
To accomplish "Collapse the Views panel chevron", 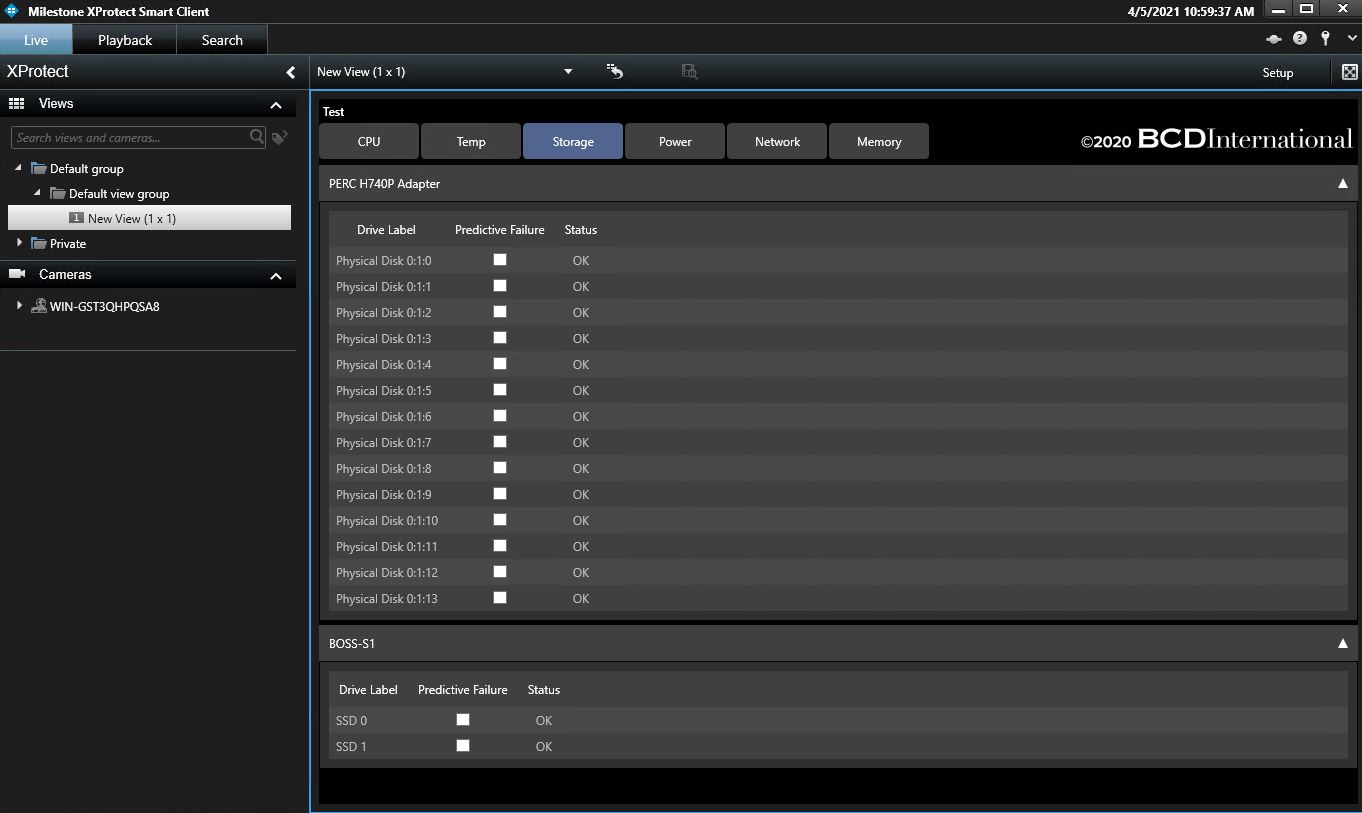I will (x=276, y=105).
